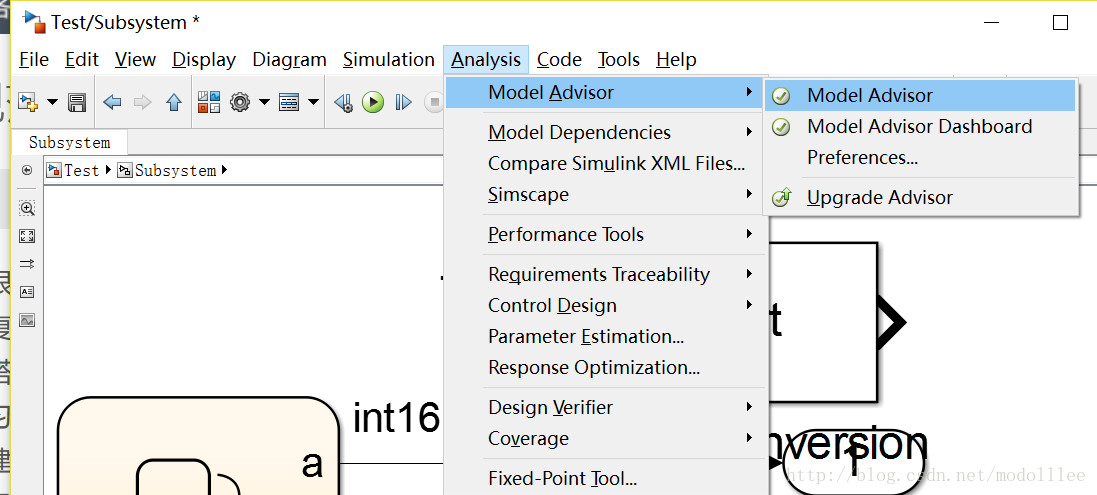This screenshot has width=1097, height=495.
Task: Click the Model Configuration gear icon
Action: pyautogui.click(x=240, y=103)
